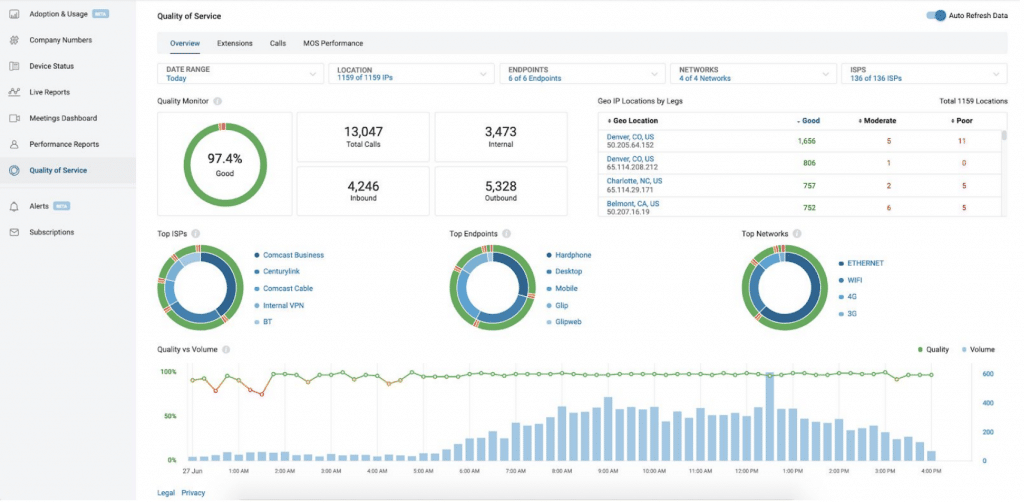
Task: Click the Live Reports chart icon
Action: click(x=14, y=92)
